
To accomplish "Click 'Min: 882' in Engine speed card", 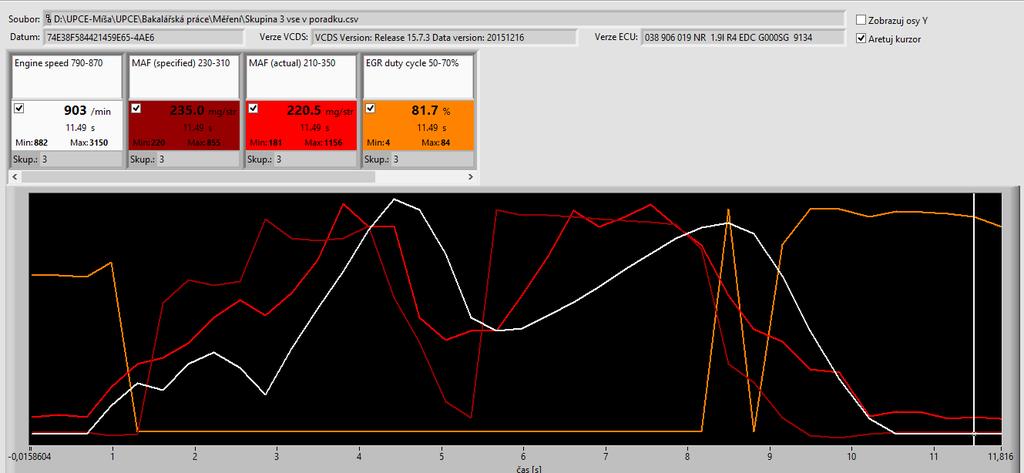I will pyautogui.click(x=33, y=142).
